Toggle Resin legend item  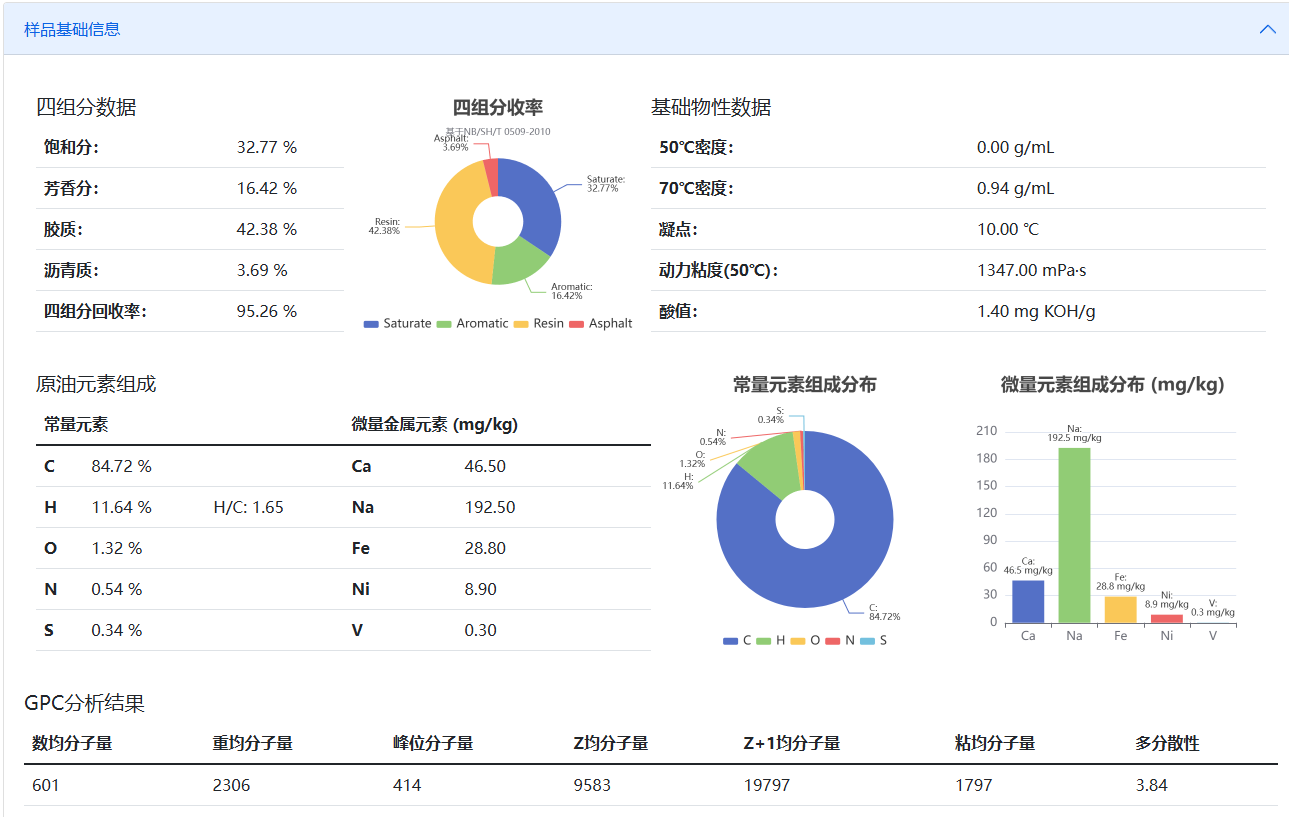538,324
